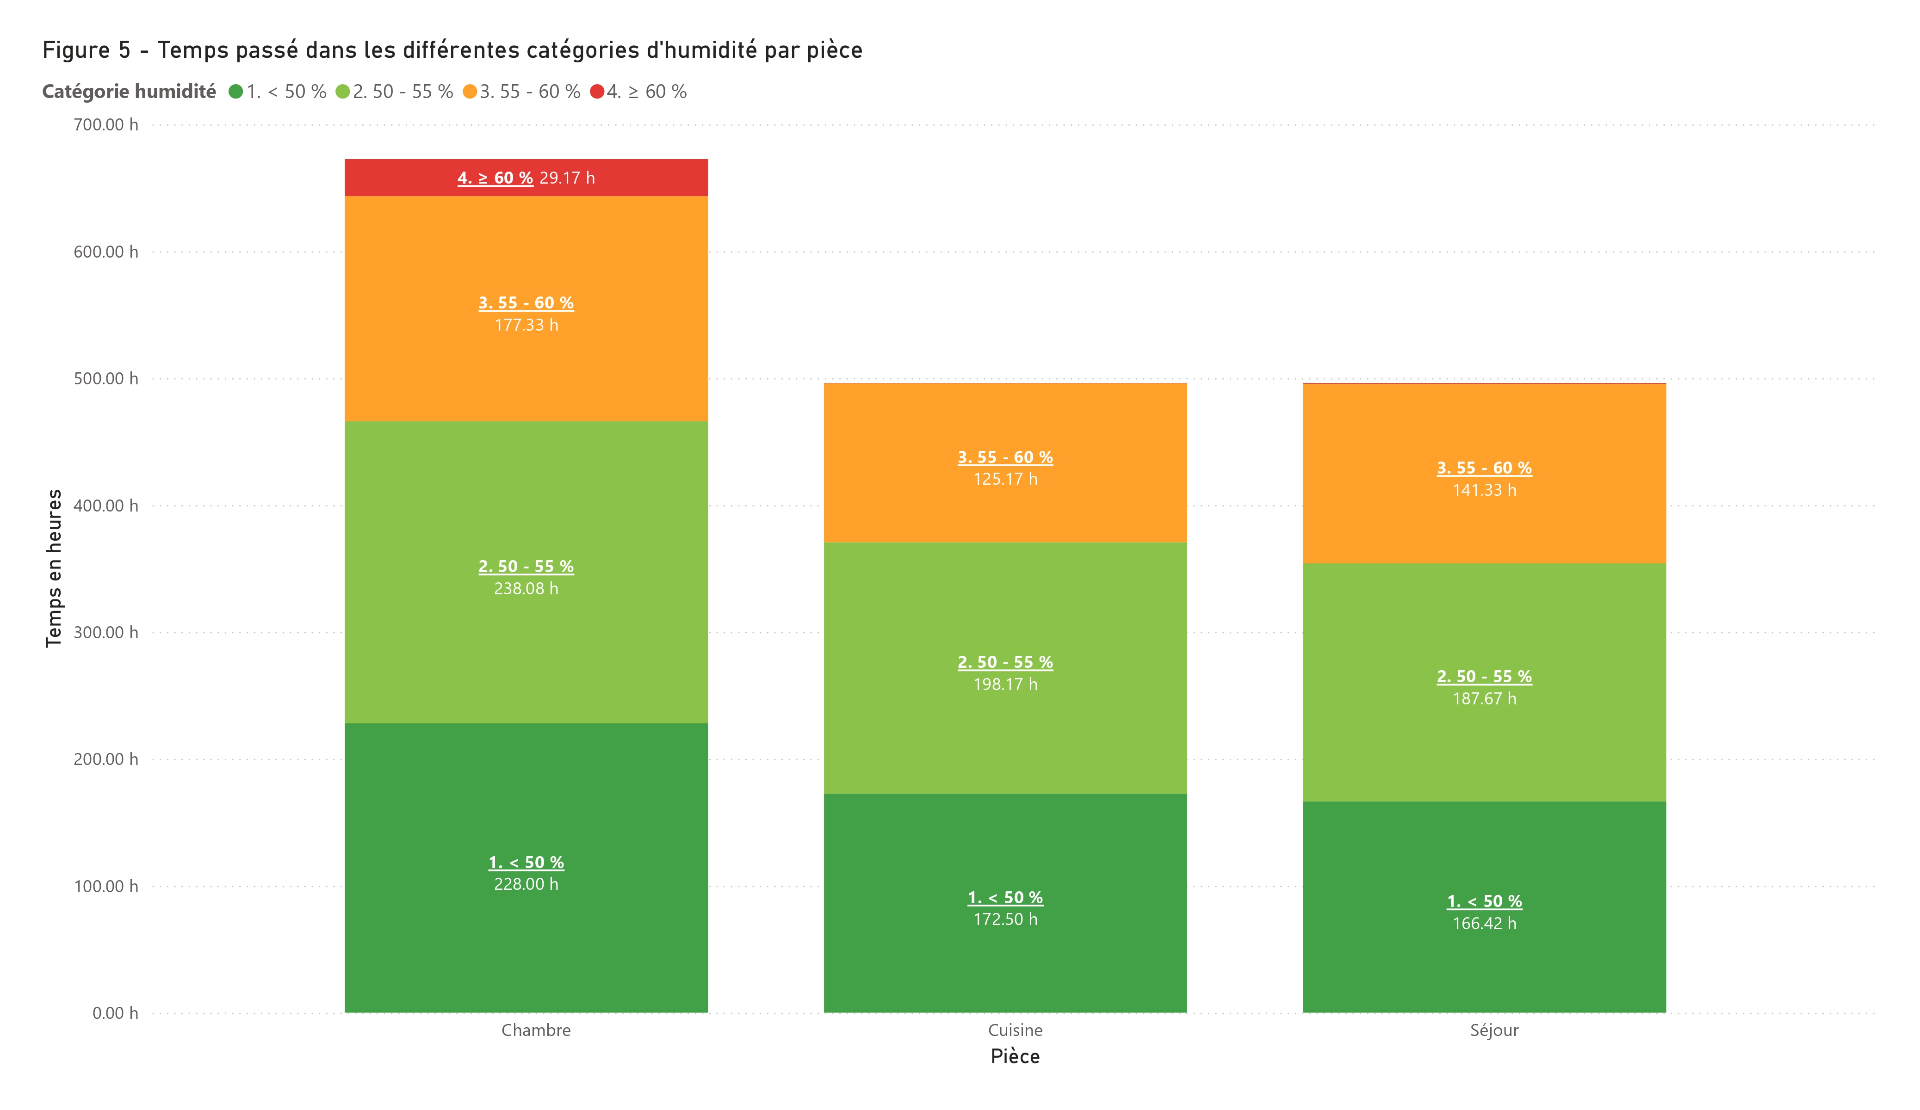Click the light green '2. 50 - 55 %' legend marker
This screenshot has width=1920, height=1110.
tap(342, 92)
